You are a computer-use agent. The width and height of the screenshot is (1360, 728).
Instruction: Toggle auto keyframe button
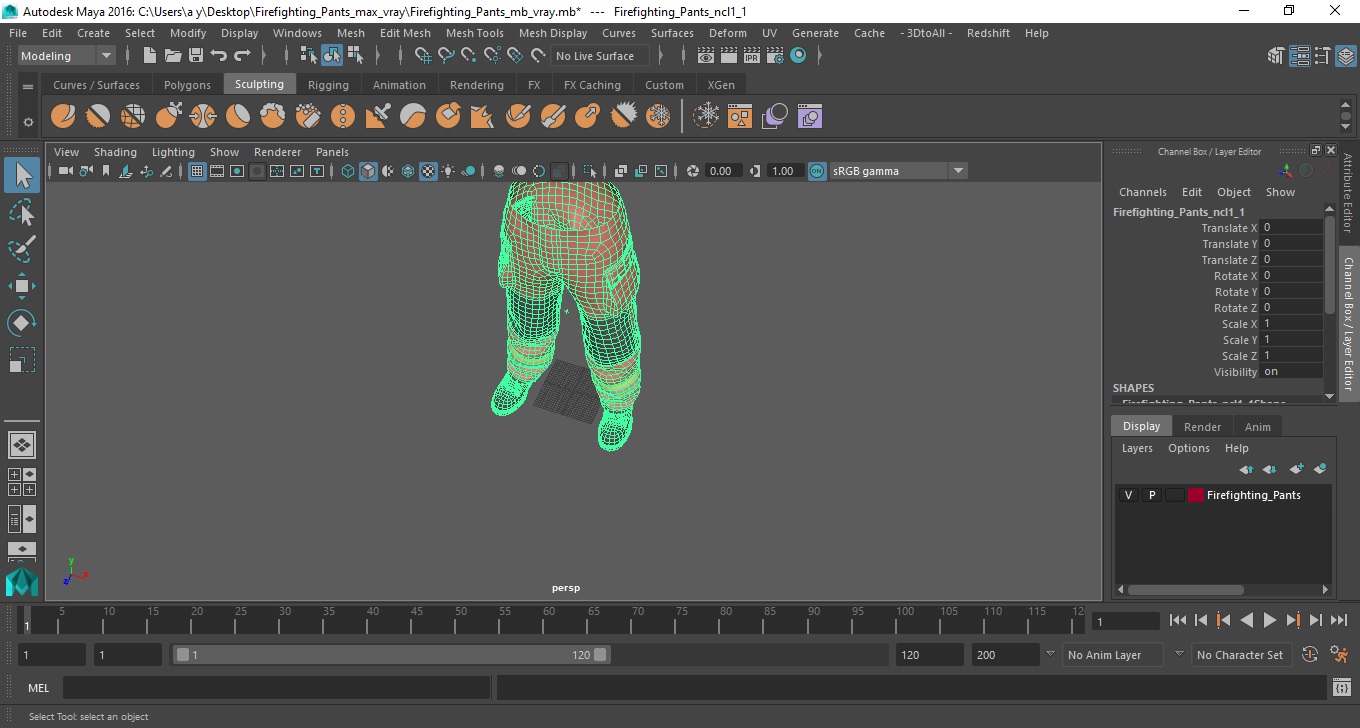coord(1310,655)
